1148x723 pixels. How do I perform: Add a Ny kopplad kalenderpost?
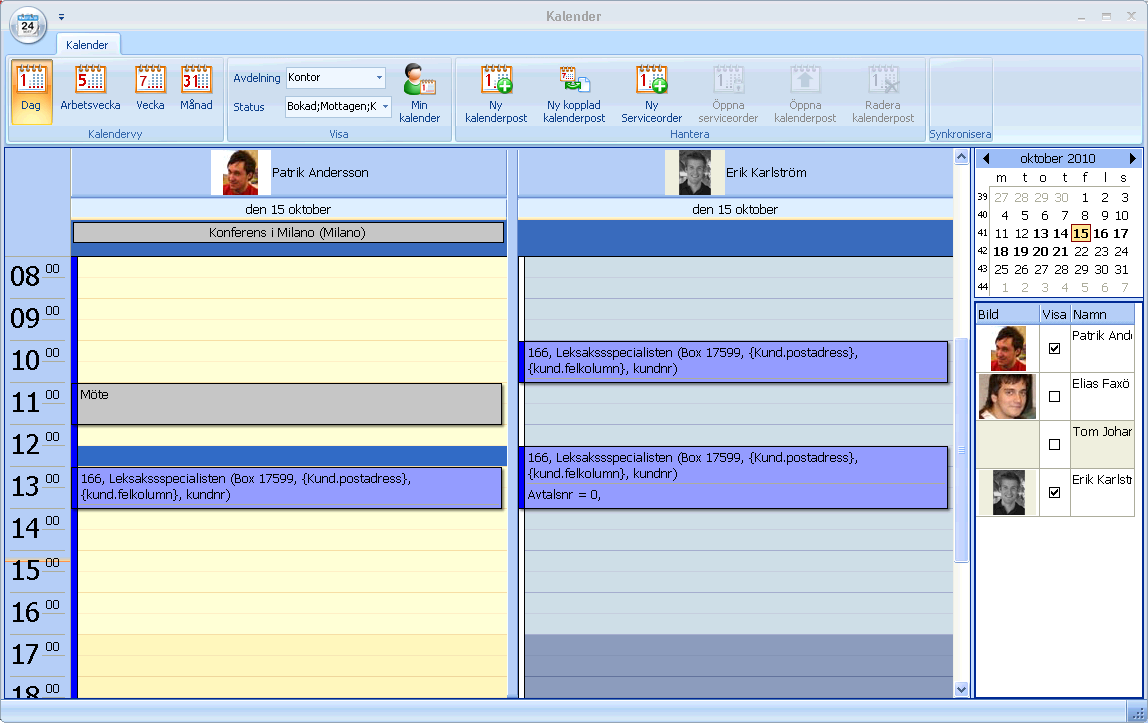pos(574,93)
